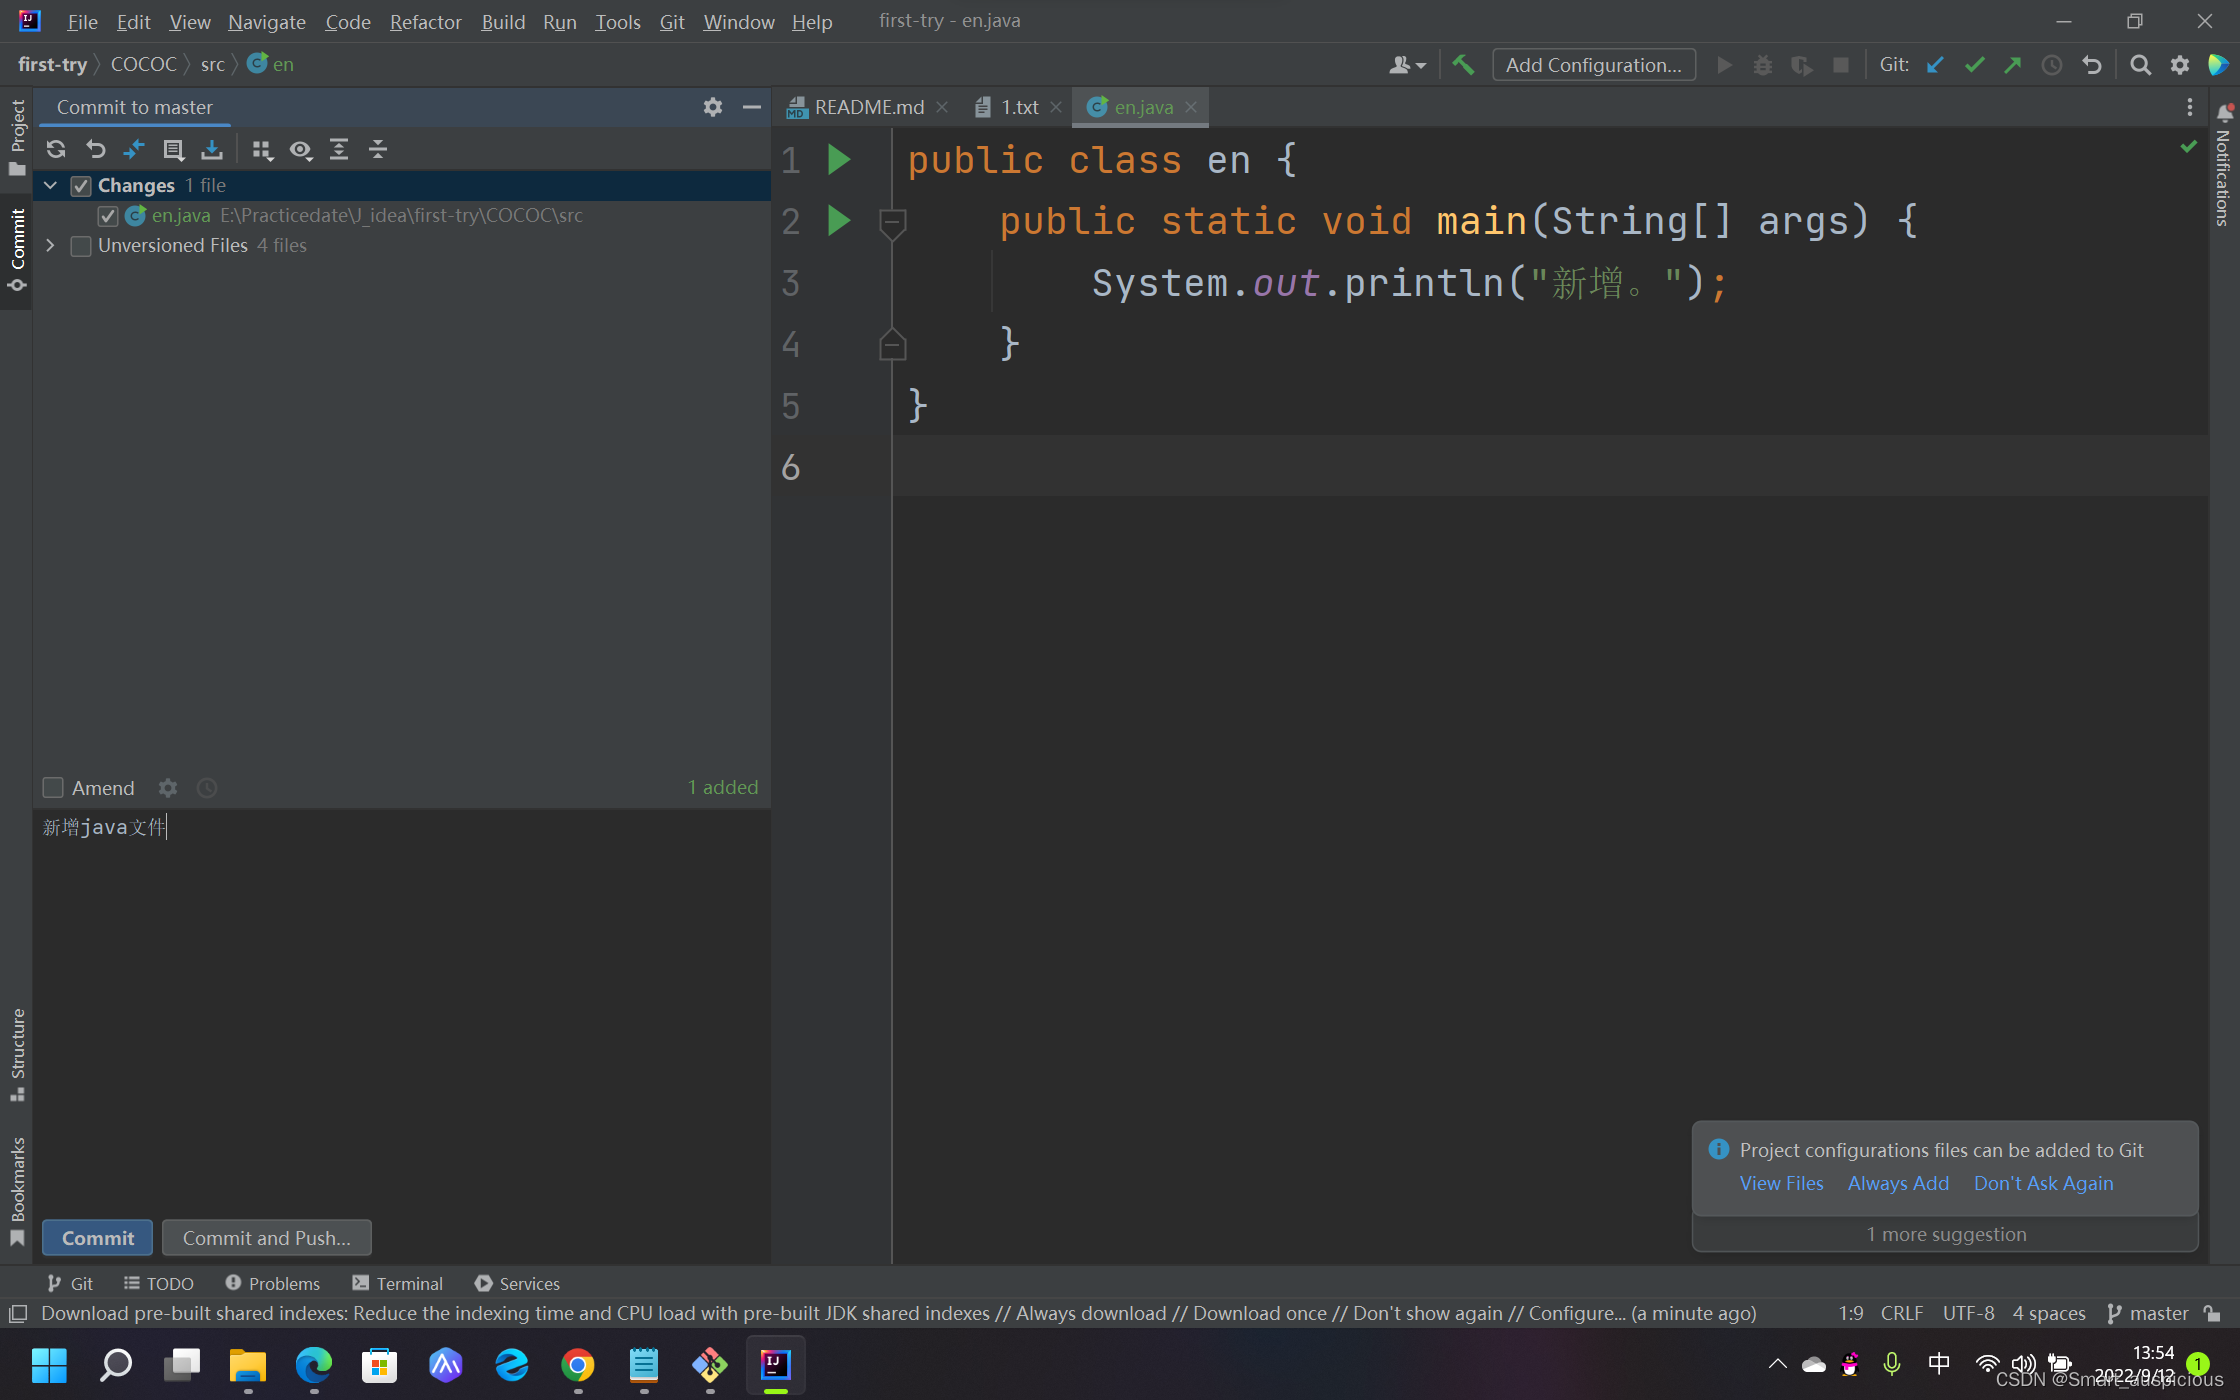This screenshot has width=2240, height=1400.
Task: Switch to the README.md tab
Action: [868, 107]
